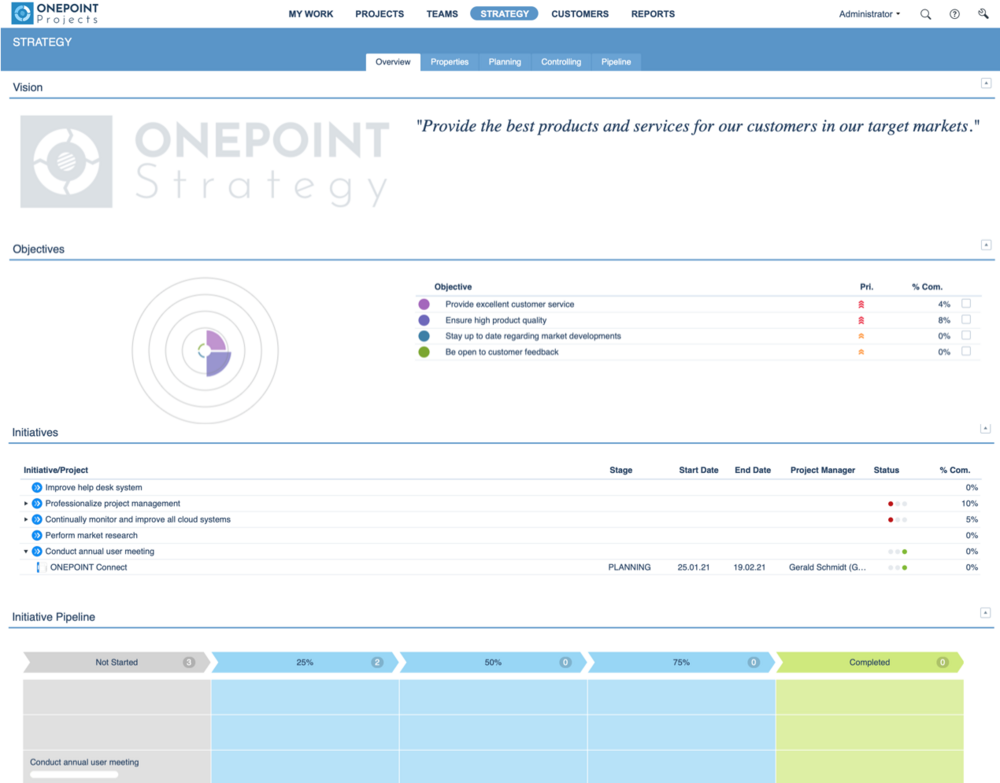
Task: Expand the Conduct annual user meeting initiative
Action: [24, 551]
